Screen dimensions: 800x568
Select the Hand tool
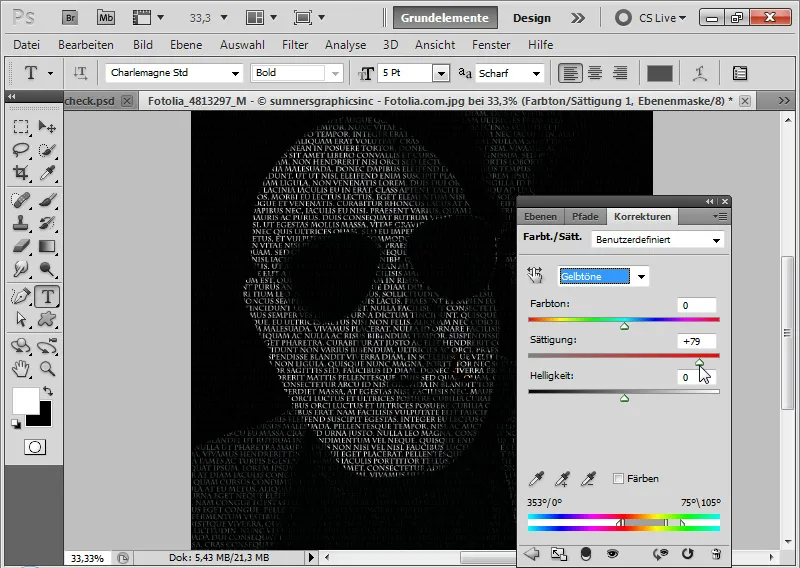(x=21, y=368)
